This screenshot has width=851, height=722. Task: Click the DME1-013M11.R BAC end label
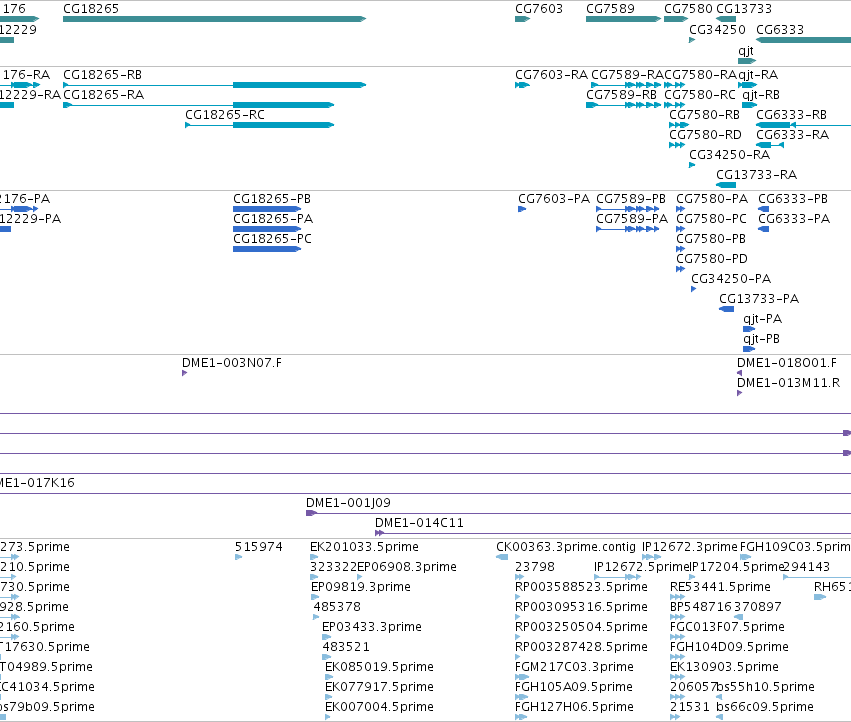pyautogui.click(x=789, y=383)
